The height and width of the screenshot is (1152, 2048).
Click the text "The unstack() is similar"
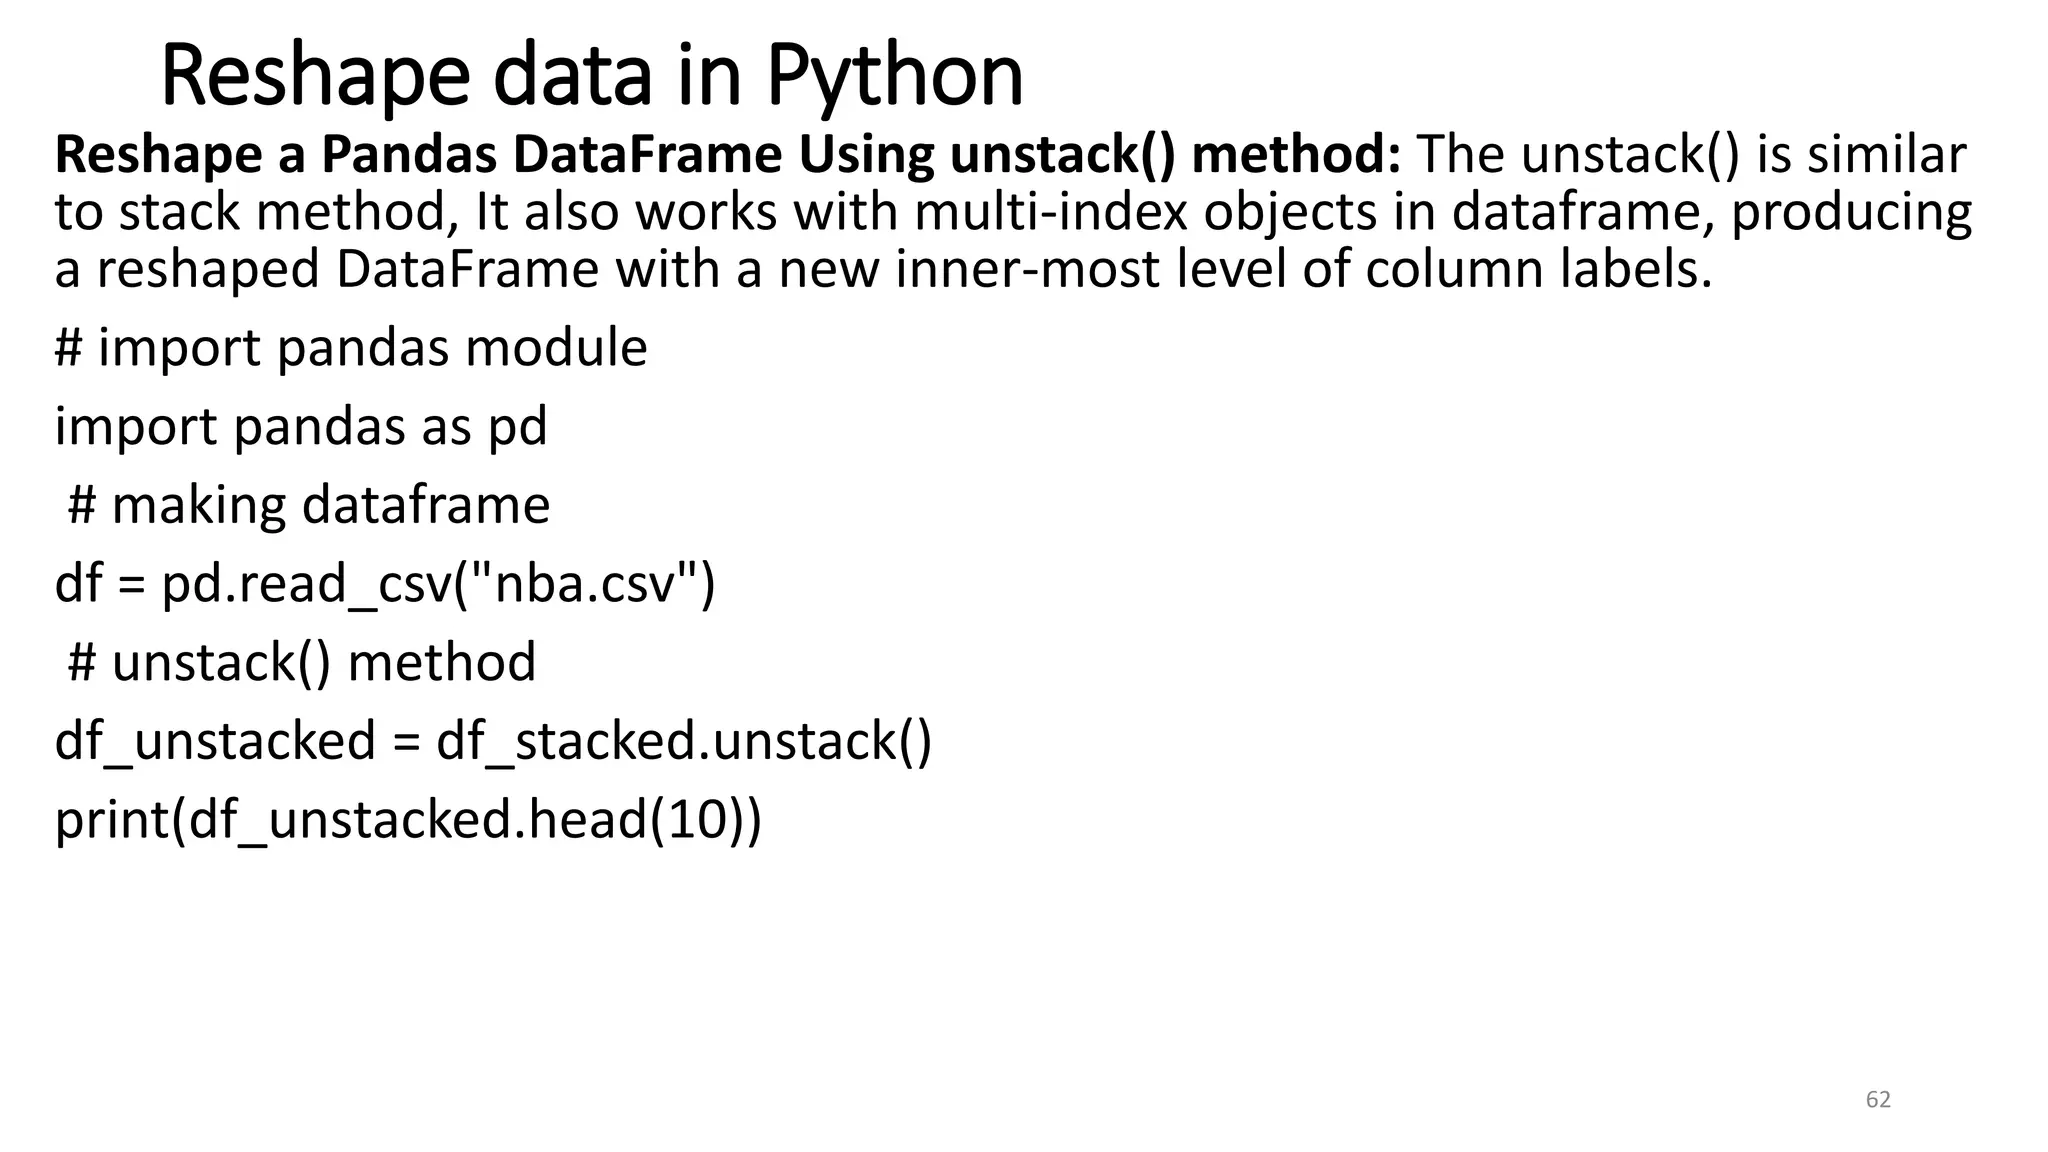click(1691, 155)
